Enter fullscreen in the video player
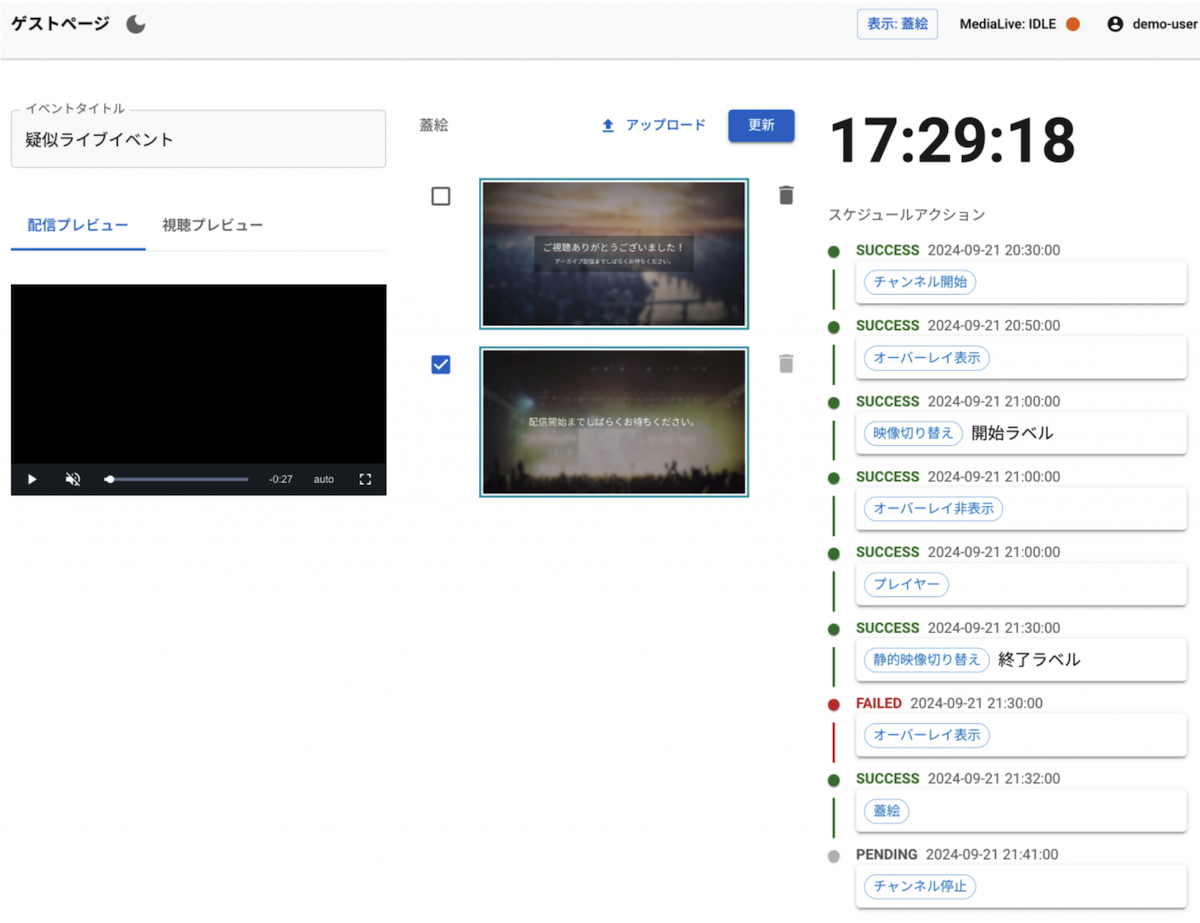Image resolution: width=1200 pixels, height=923 pixels. tap(365, 480)
